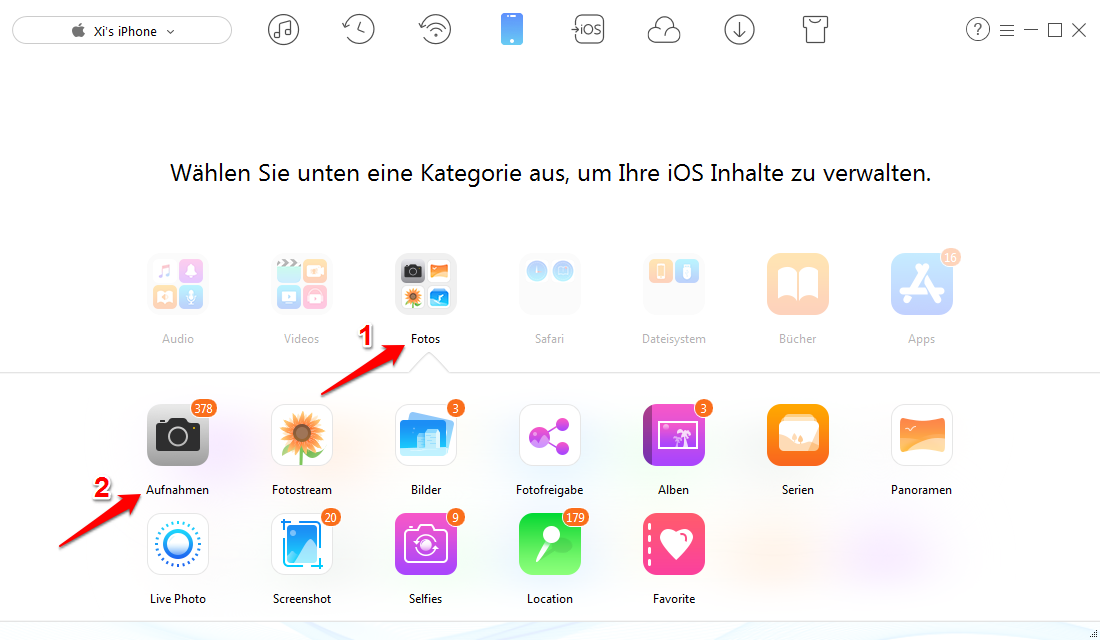The height and width of the screenshot is (640, 1100).
Task: Open the Panoramen icon
Action: [922, 435]
